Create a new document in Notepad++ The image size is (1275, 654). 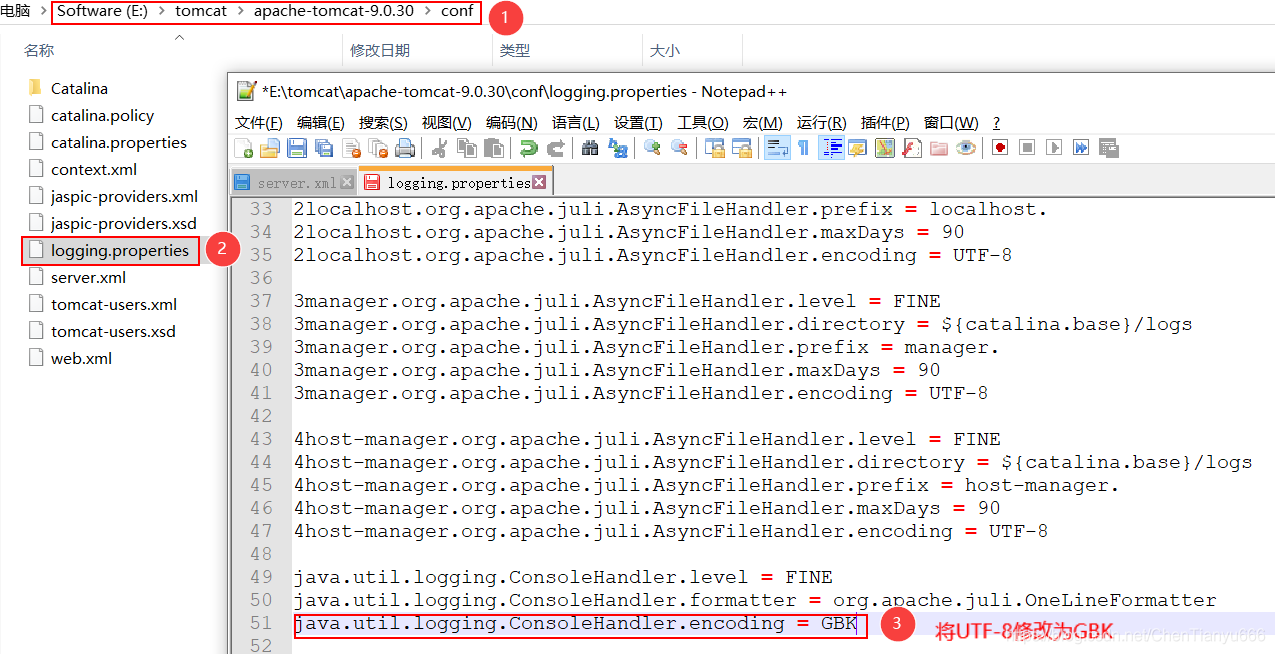243,148
